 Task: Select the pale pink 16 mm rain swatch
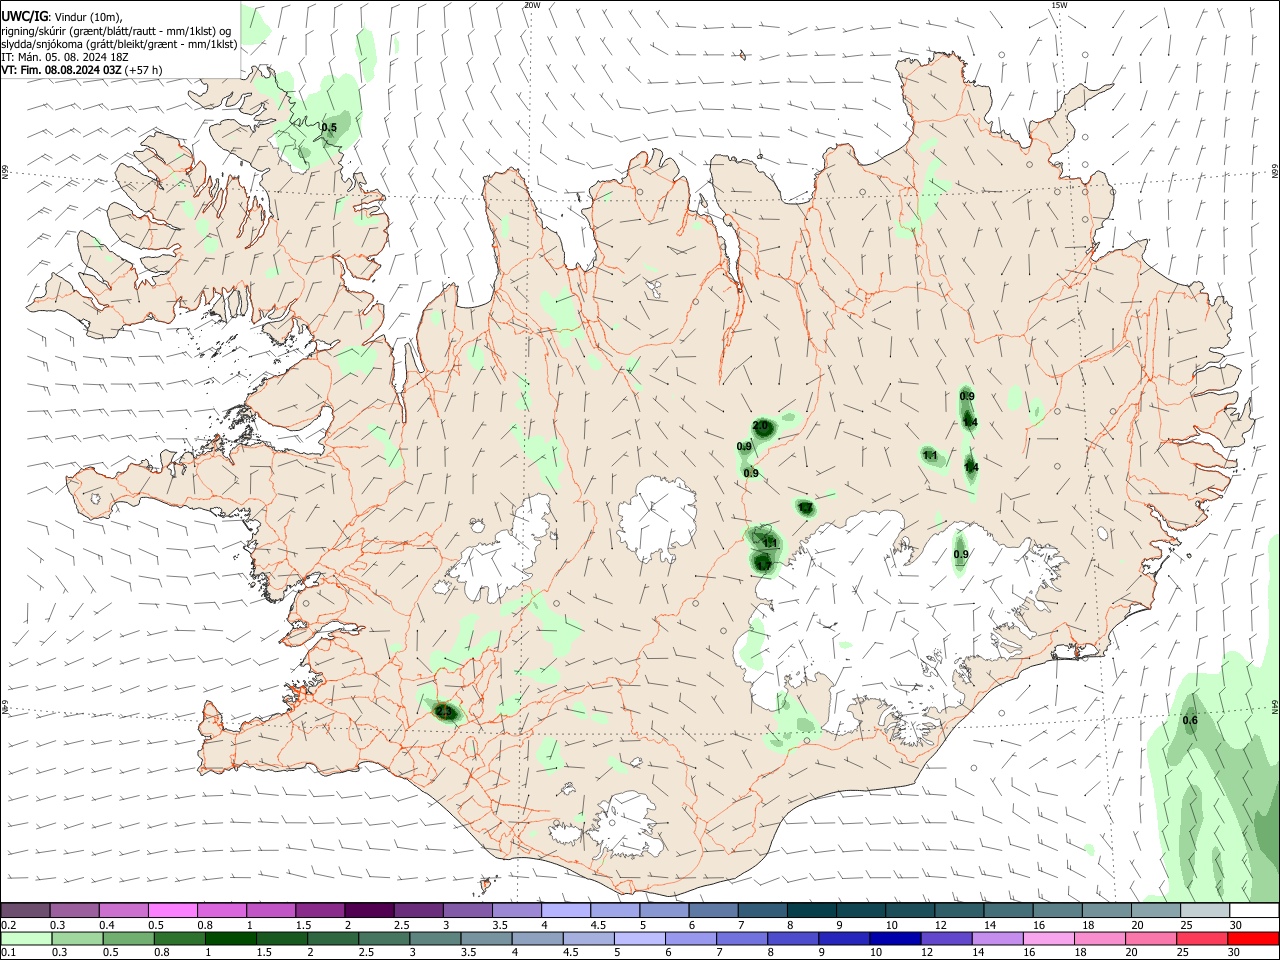(1047, 938)
